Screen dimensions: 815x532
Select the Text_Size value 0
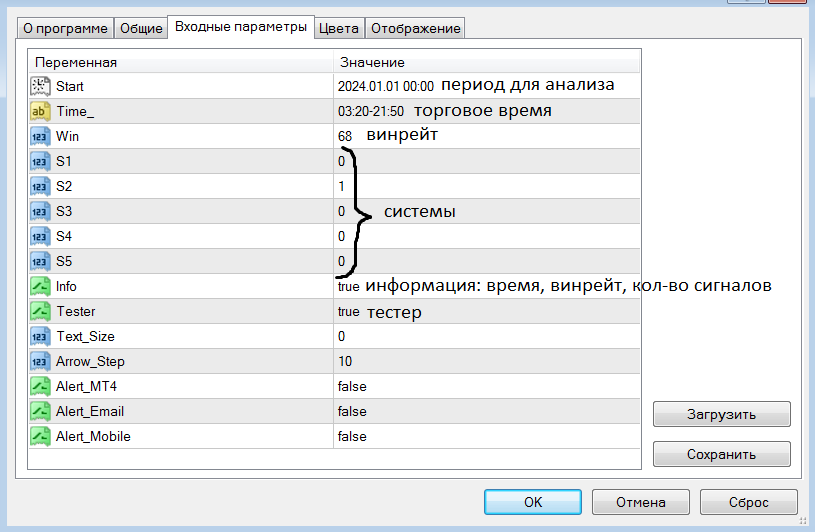point(341,336)
